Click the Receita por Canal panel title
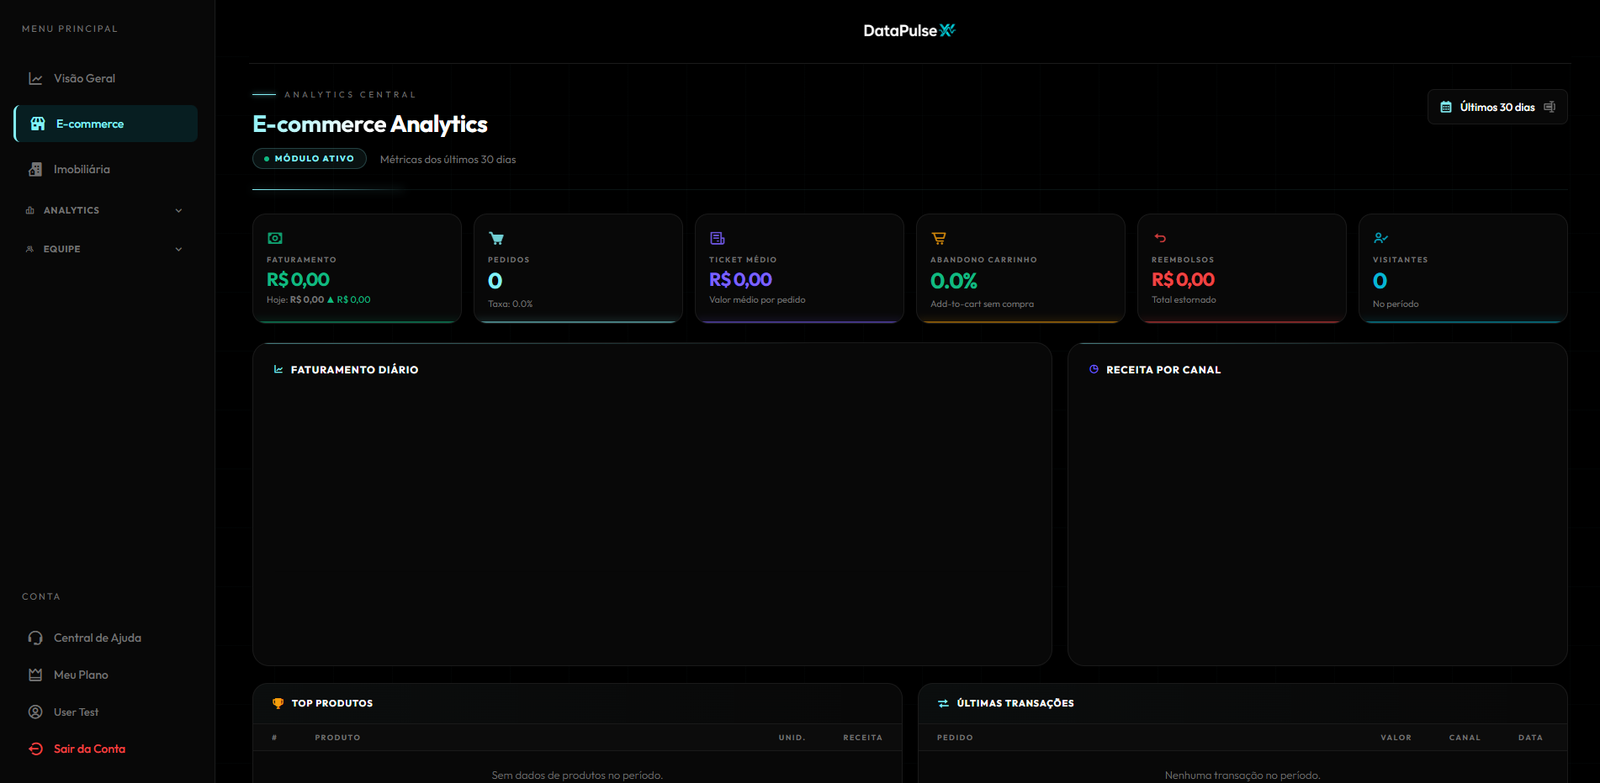The height and width of the screenshot is (783, 1600). point(1163,370)
